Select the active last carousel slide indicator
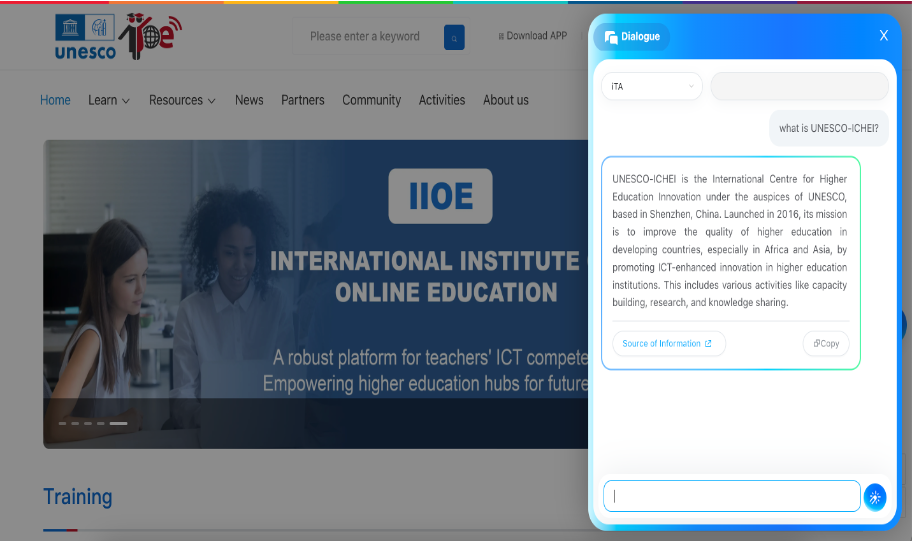 (x=118, y=424)
